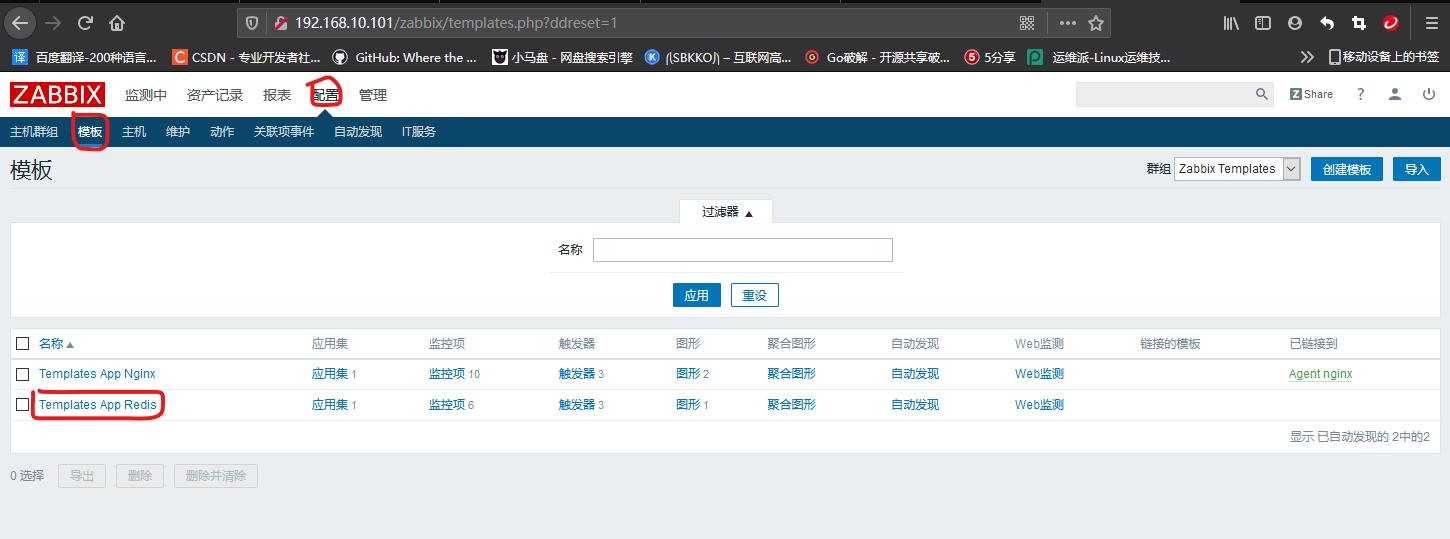Open the 群组 Zabbix Templates dropdown
1450x539 pixels.
(x=1237, y=169)
